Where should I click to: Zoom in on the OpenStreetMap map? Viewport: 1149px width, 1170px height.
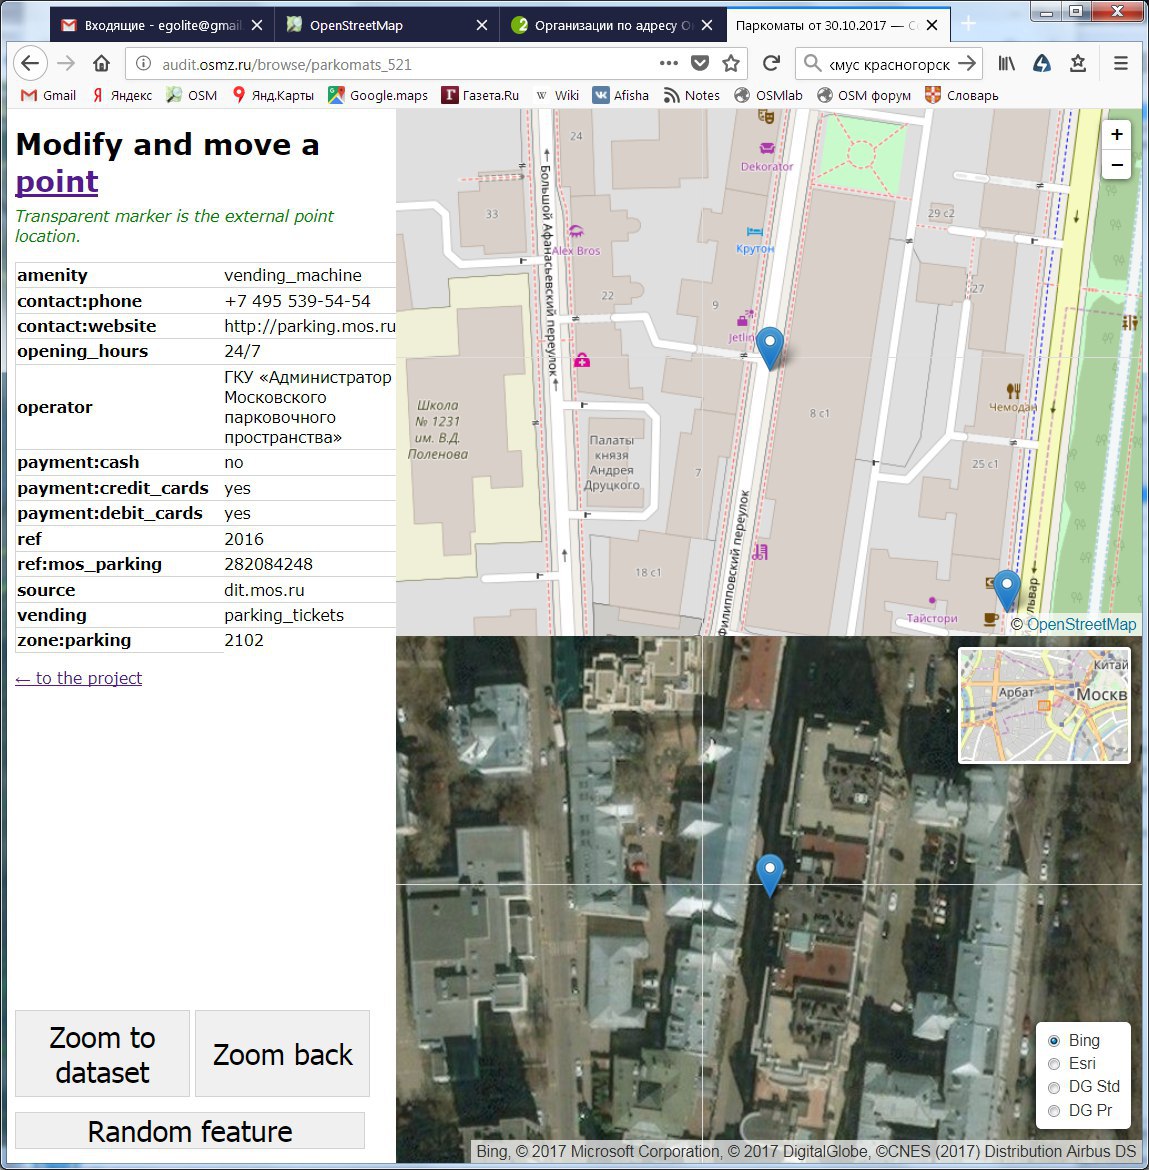click(1116, 135)
